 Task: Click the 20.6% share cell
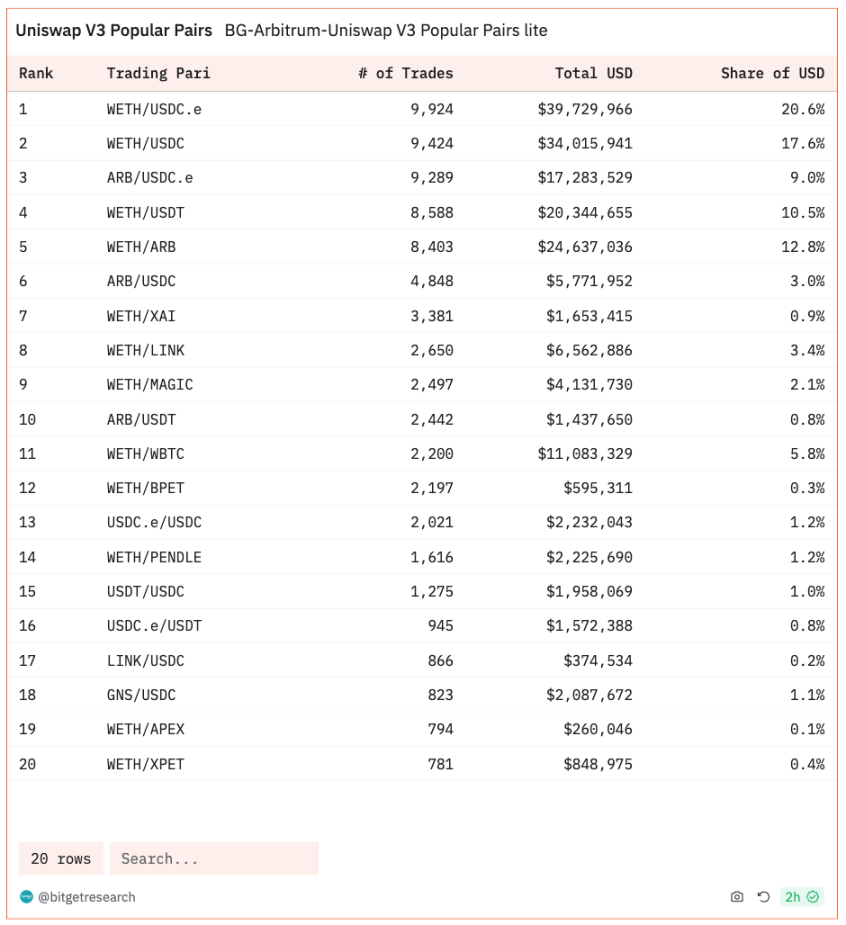pyautogui.click(x=803, y=109)
